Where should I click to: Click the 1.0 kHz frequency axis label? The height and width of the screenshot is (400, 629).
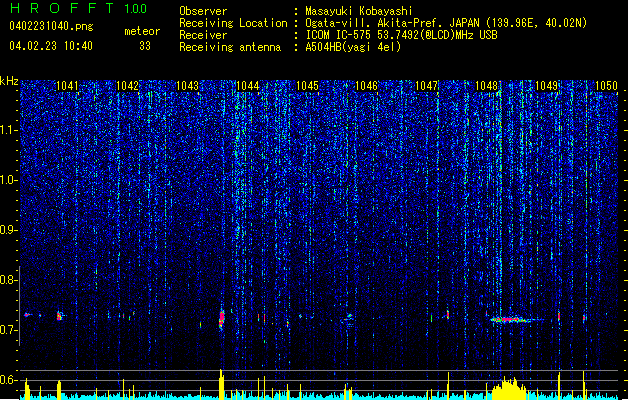pos(9,180)
